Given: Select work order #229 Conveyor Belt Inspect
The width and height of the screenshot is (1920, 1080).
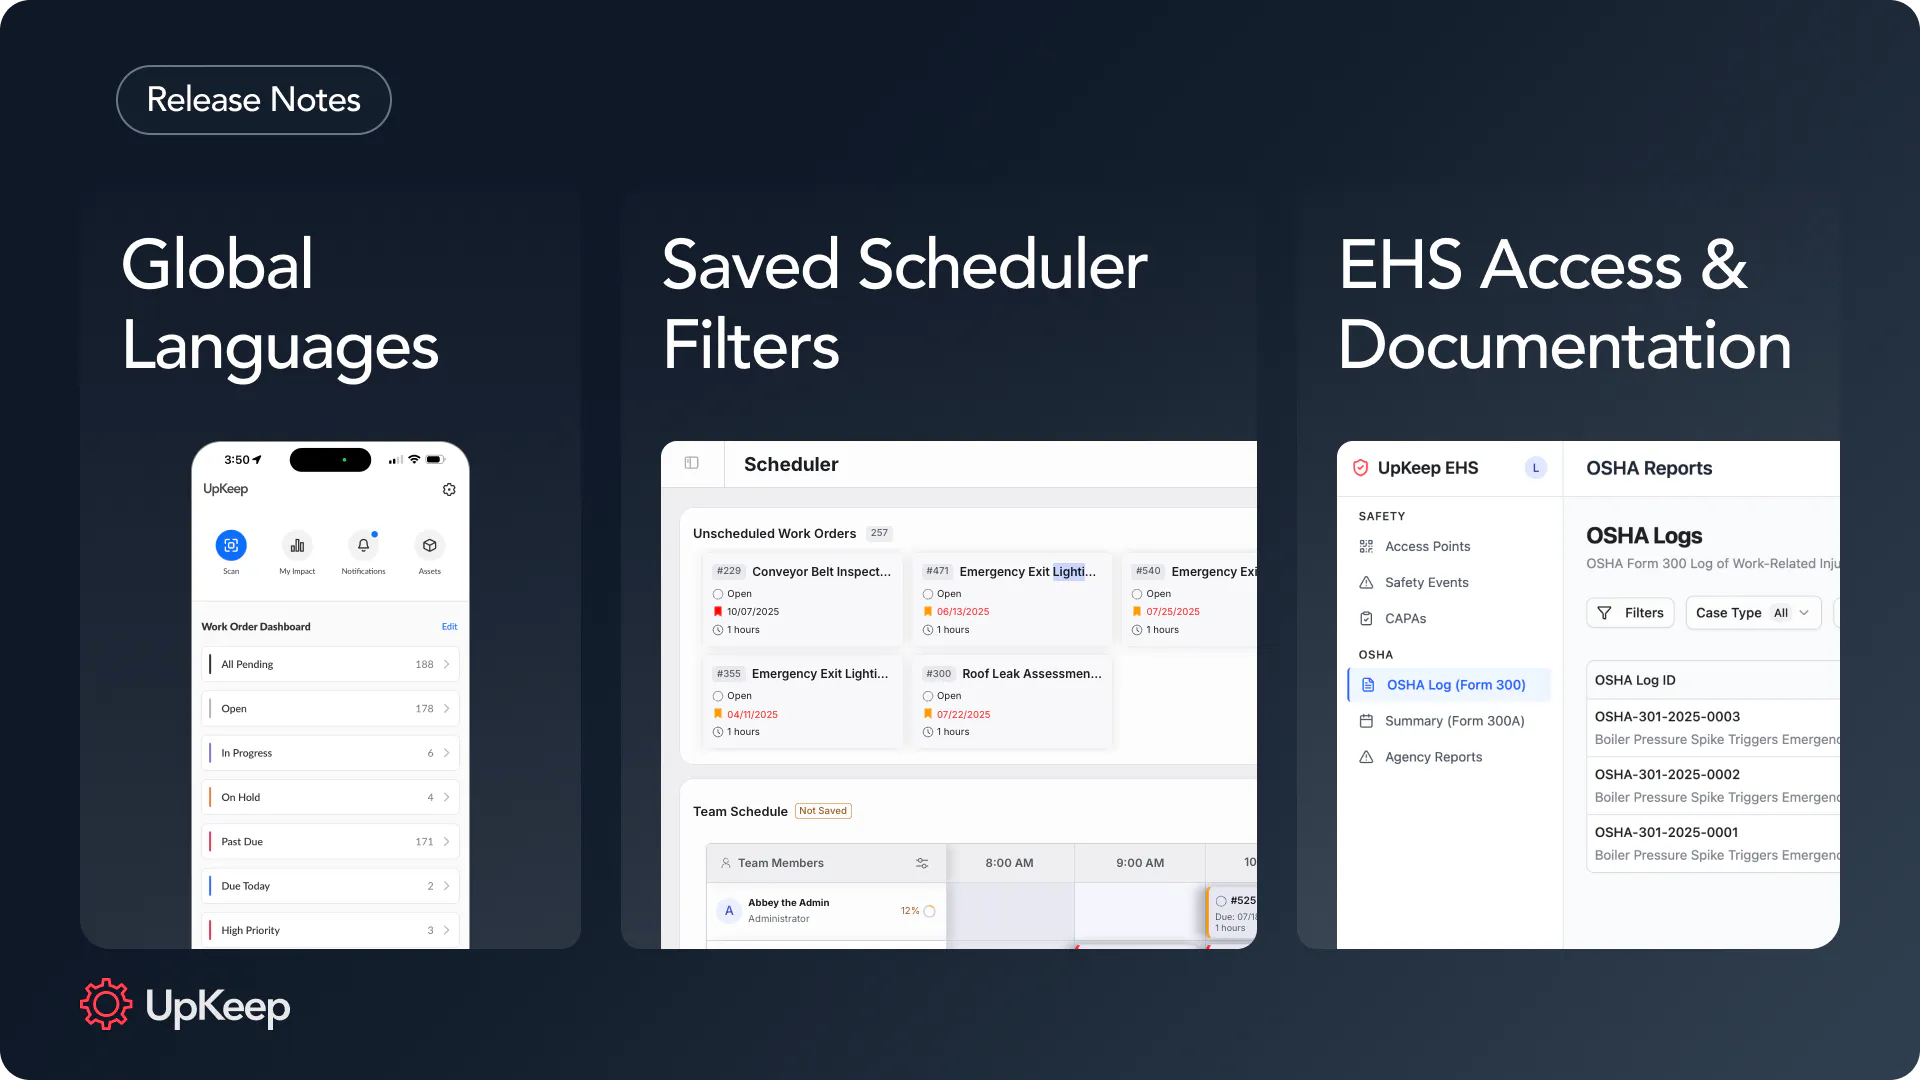Looking at the screenshot, I should tap(802, 600).
